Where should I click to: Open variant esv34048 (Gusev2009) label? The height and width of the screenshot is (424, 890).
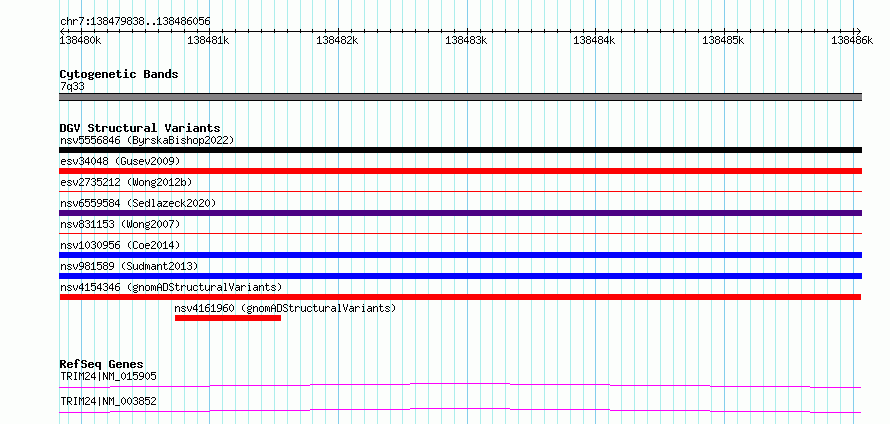click(120, 161)
